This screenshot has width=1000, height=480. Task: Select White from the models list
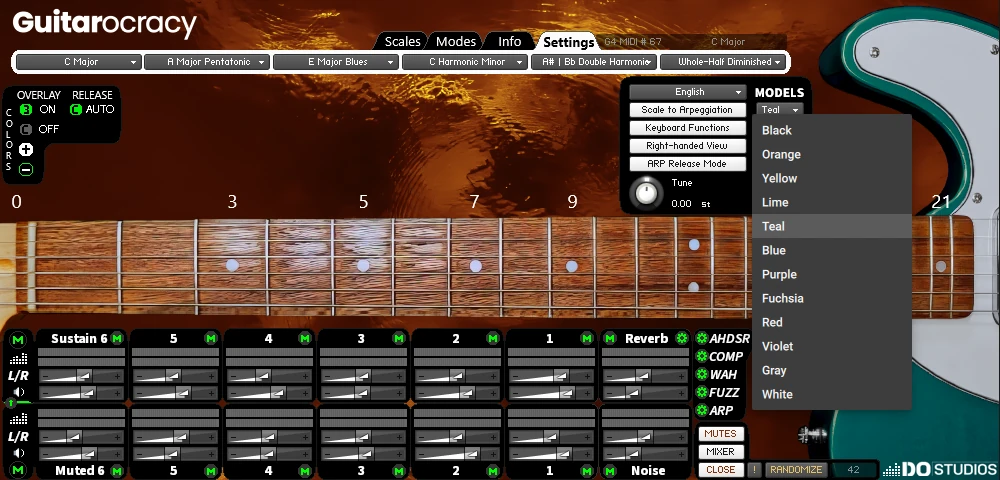[x=832, y=394]
